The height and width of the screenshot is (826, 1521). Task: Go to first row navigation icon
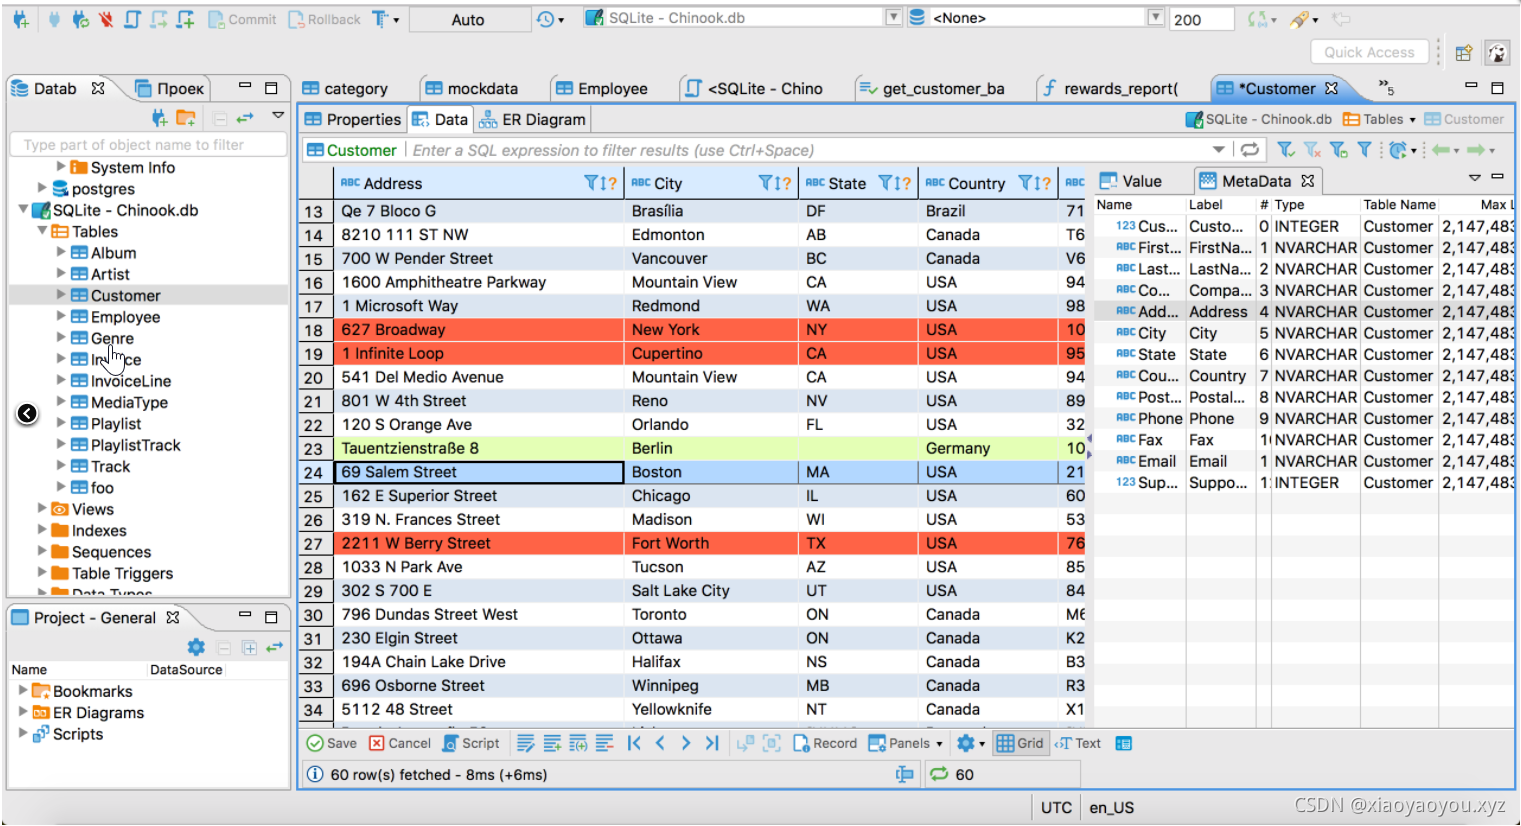[x=634, y=743]
